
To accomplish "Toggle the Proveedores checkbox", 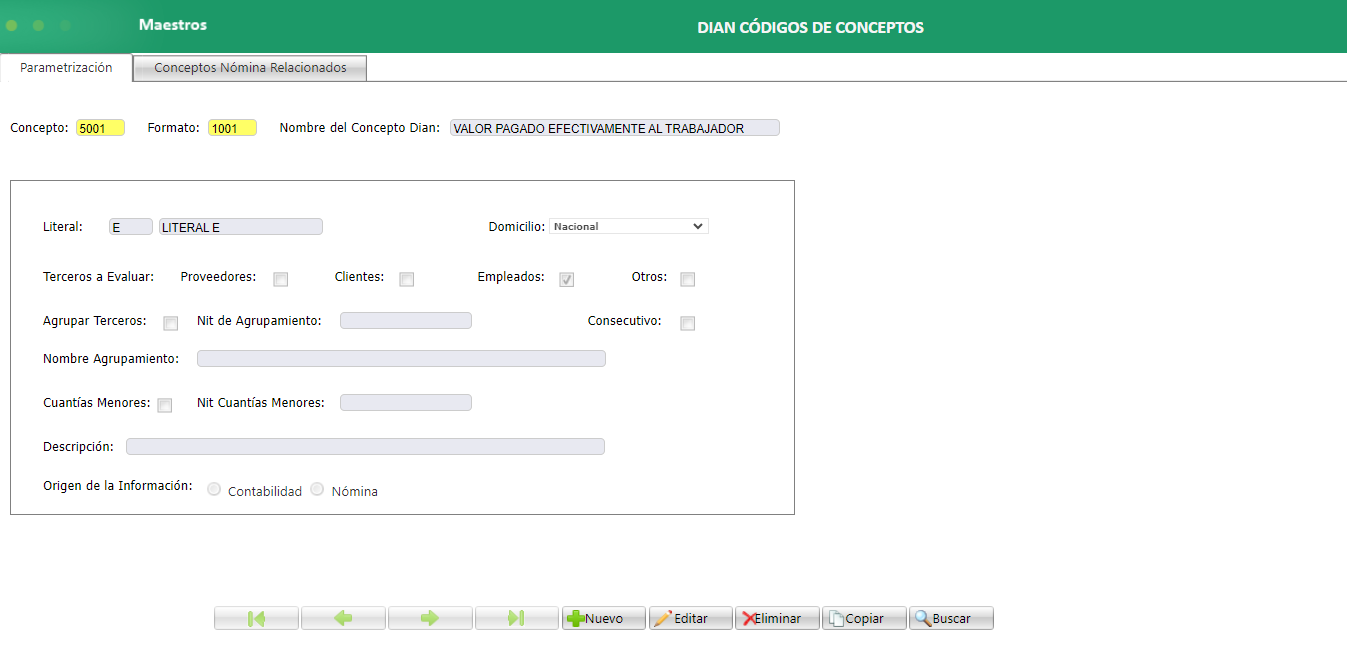I will click(x=281, y=279).
